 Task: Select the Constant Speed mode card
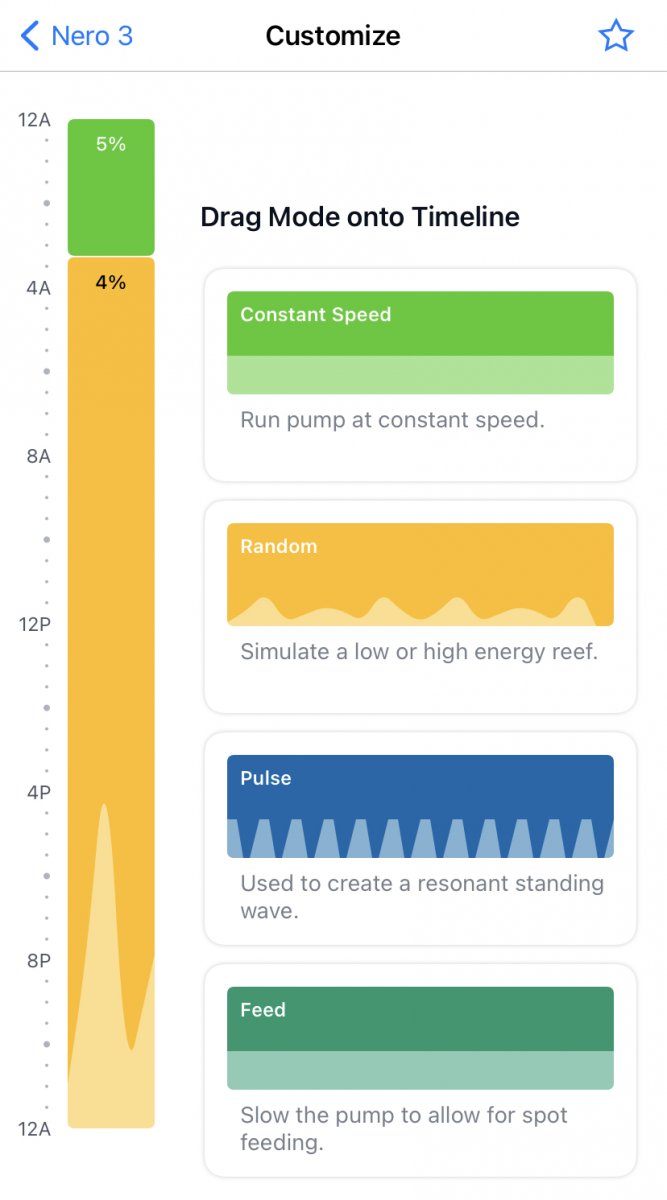coord(420,374)
